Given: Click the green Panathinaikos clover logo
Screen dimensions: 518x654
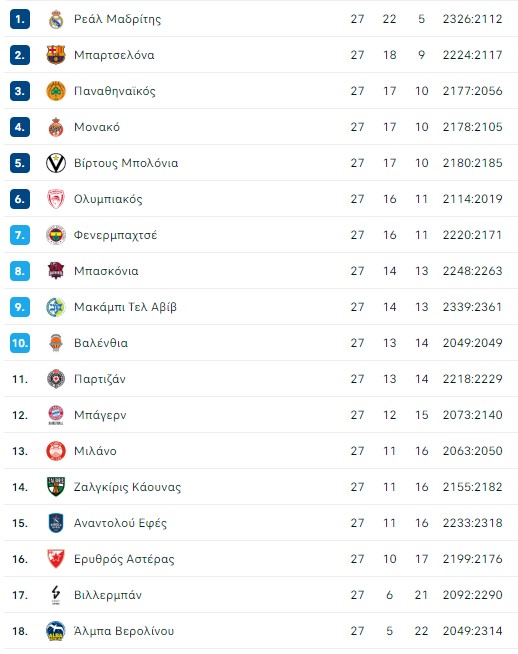Looking at the screenshot, I should [x=56, y=91].
